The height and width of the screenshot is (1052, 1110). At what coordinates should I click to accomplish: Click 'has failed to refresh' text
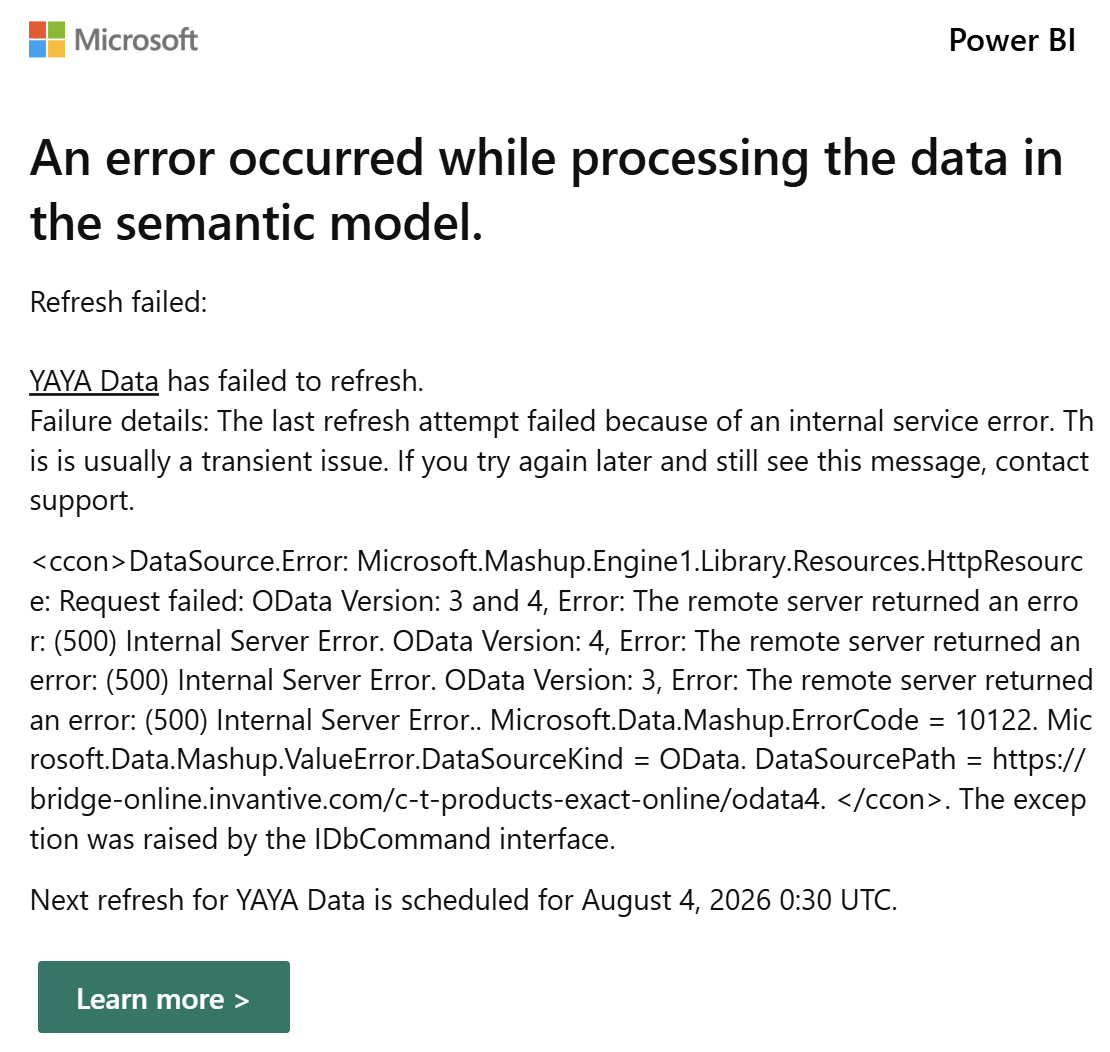[x=295, y=381]
